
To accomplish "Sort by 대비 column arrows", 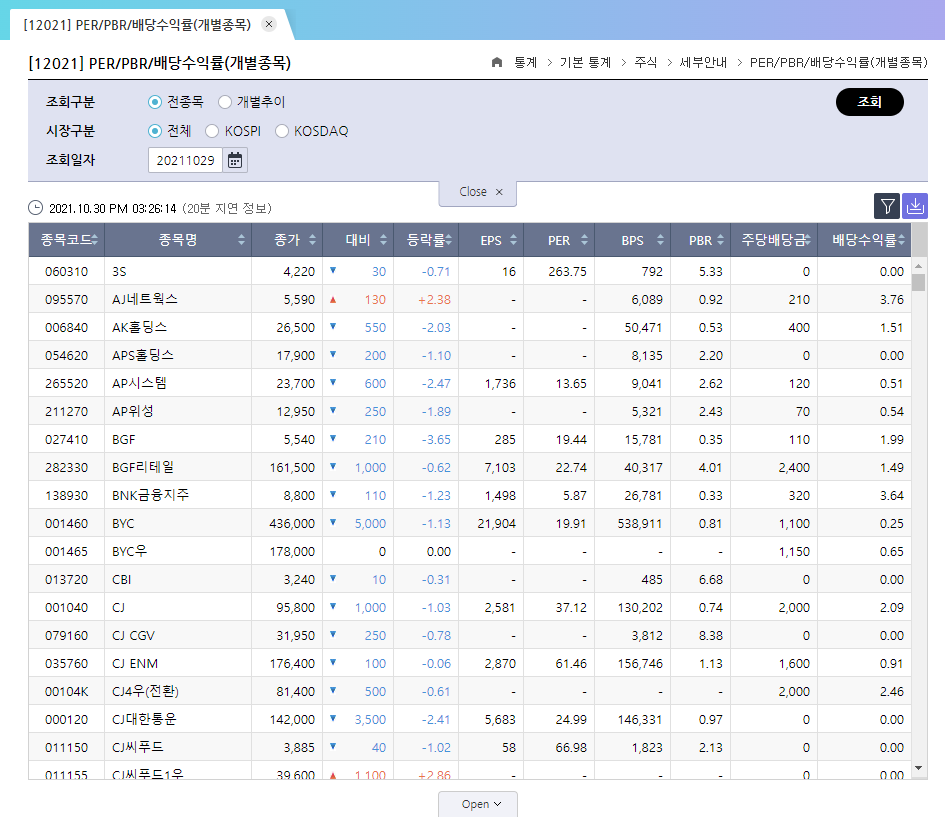I will (x=383, y=240).
